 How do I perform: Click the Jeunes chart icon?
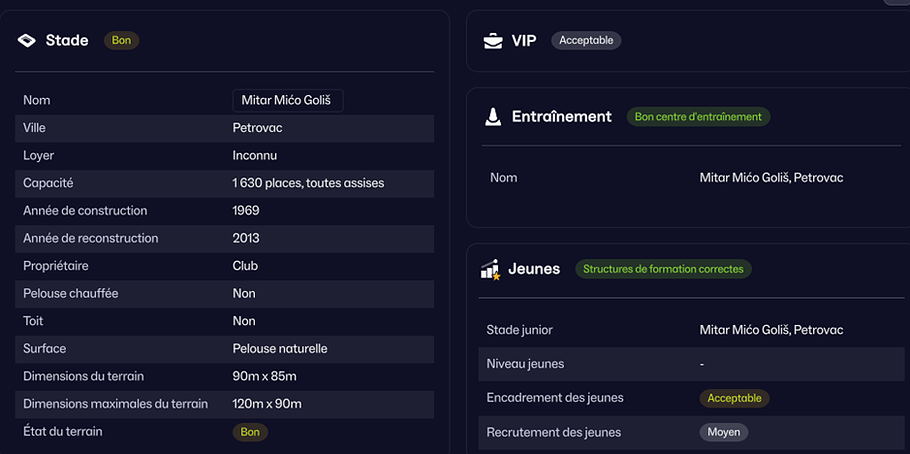pyautogui.click(x=490, y=269)
